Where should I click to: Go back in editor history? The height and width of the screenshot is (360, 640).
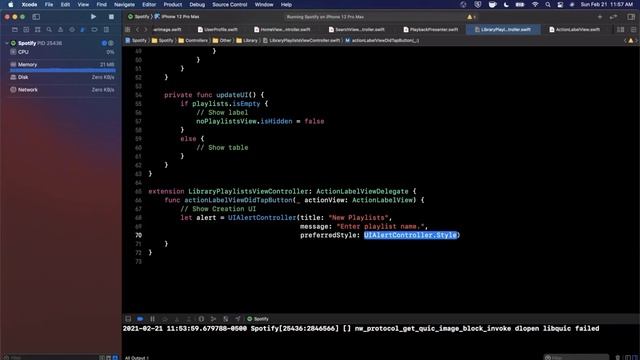(138, 29)
